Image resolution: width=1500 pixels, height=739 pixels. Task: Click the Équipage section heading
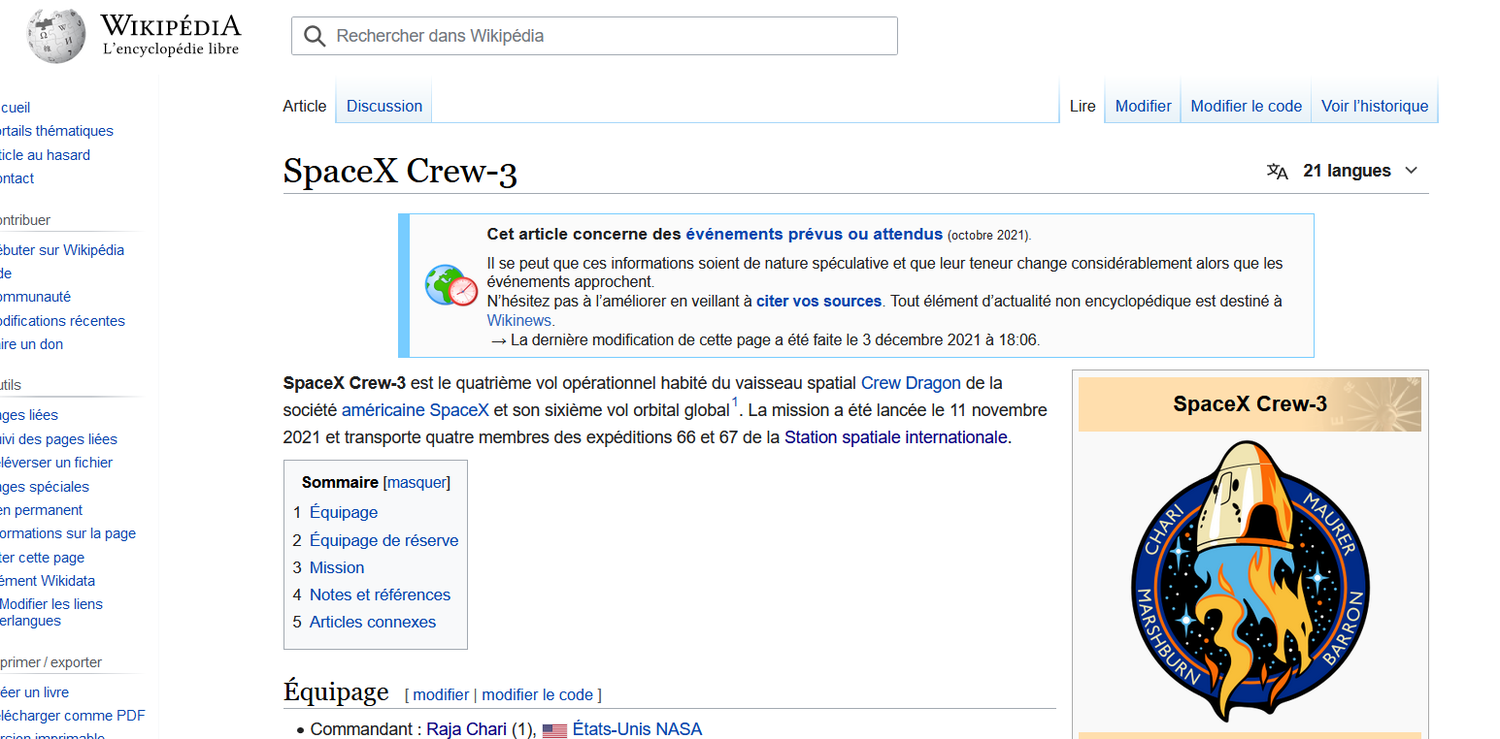click(x=336, y=692)
